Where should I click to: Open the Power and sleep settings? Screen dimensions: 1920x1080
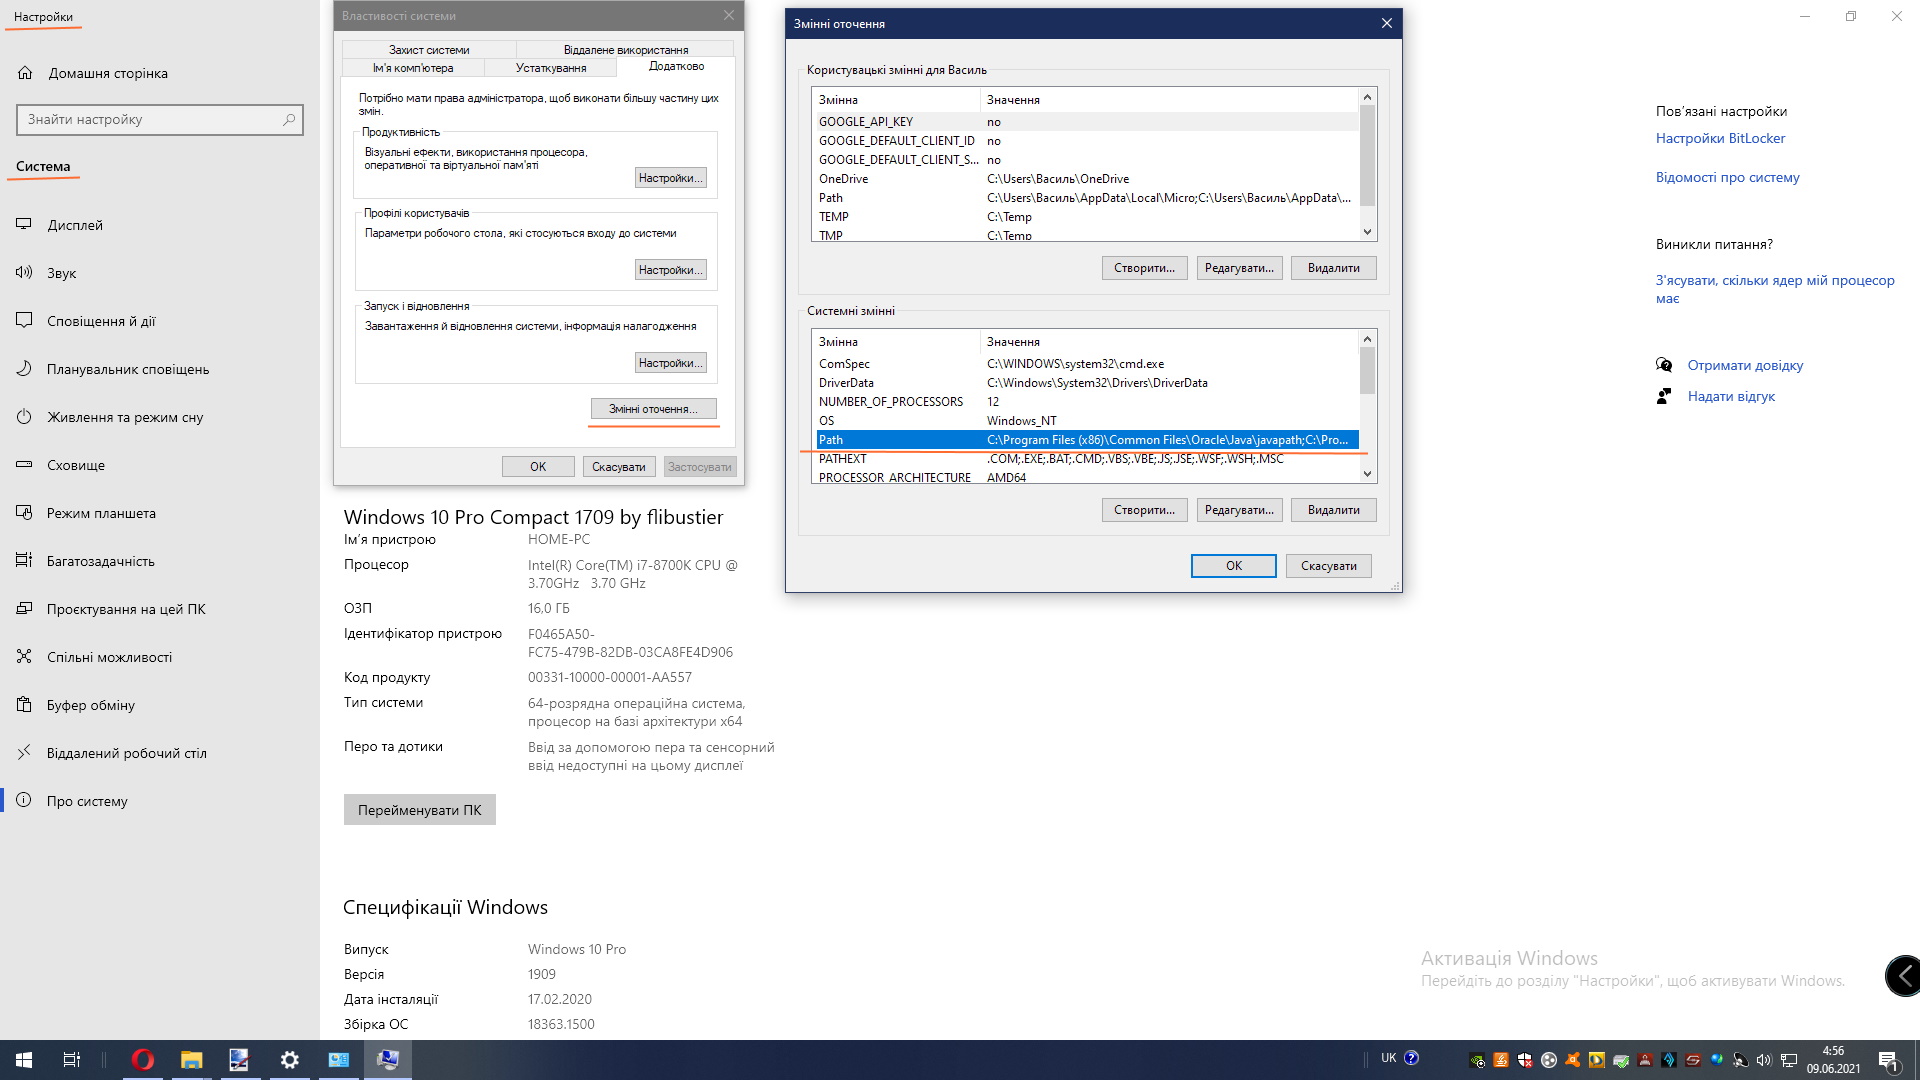tap(124, 417)
